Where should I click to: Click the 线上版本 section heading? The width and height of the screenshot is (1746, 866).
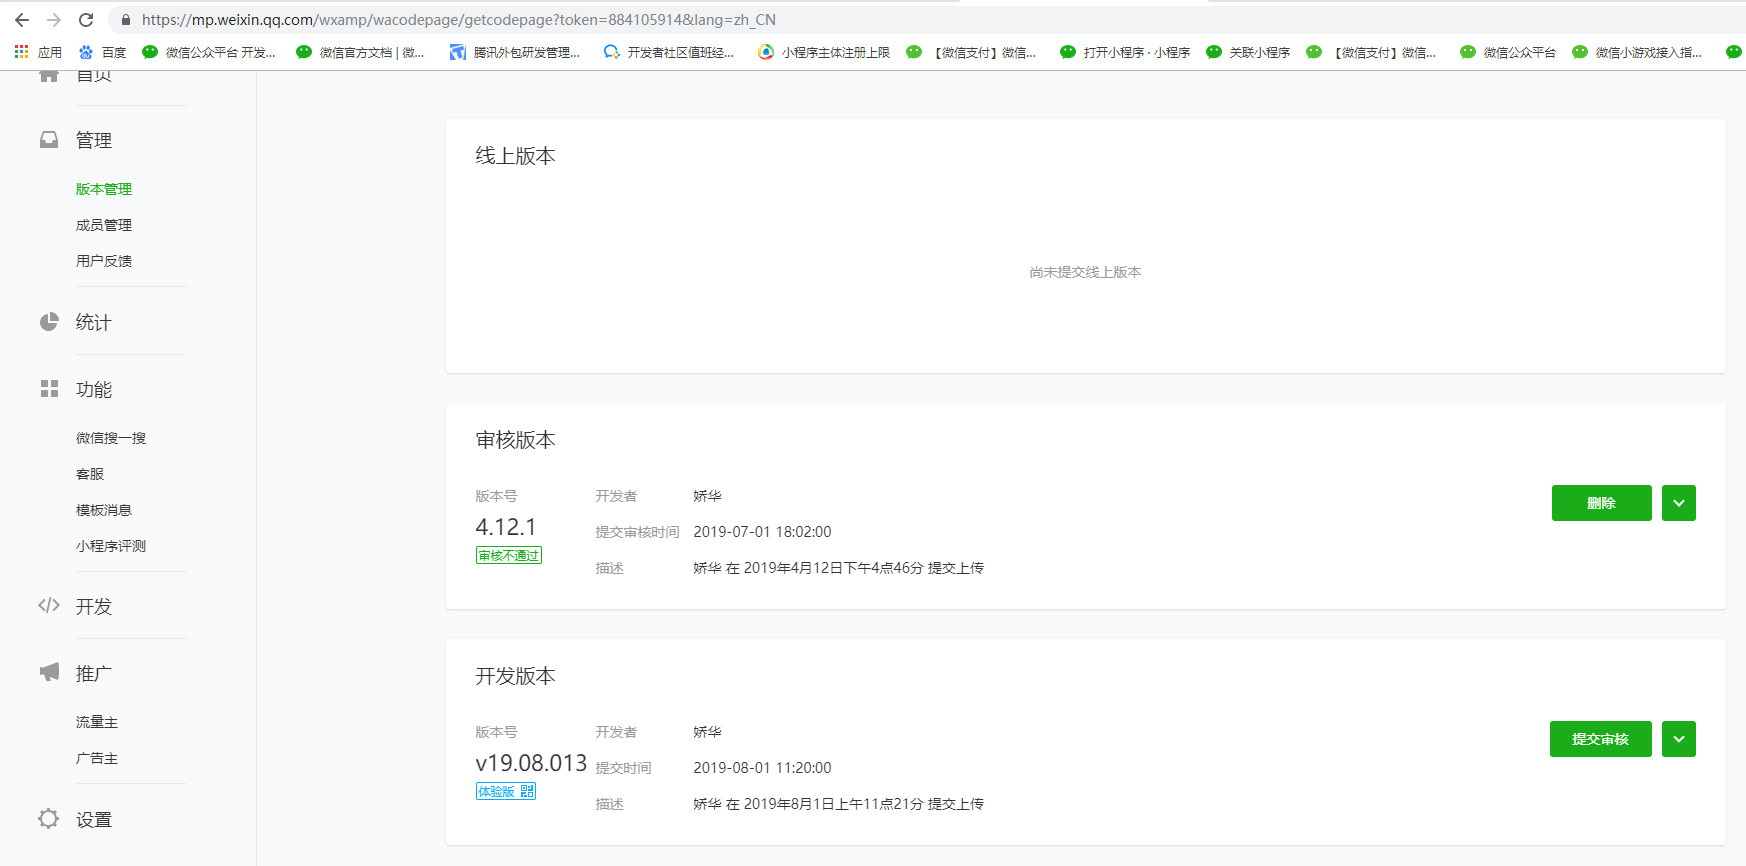click(515, 156)
